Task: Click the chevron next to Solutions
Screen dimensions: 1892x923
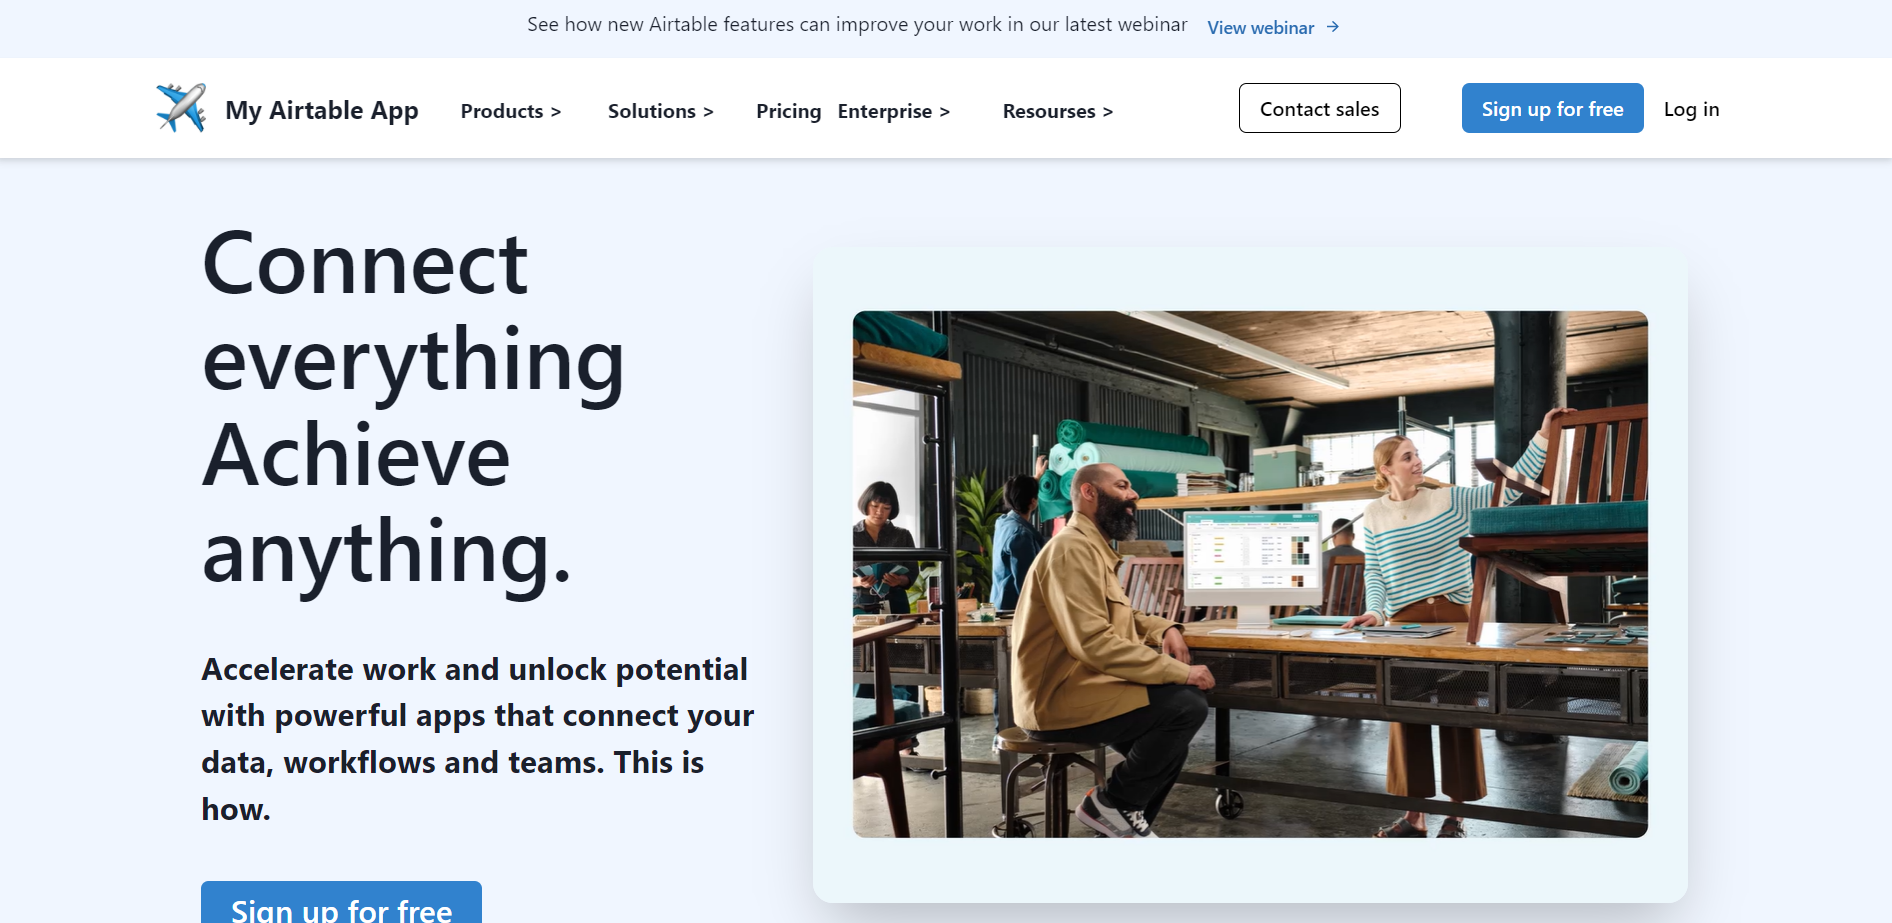Action: click(708, 112)
